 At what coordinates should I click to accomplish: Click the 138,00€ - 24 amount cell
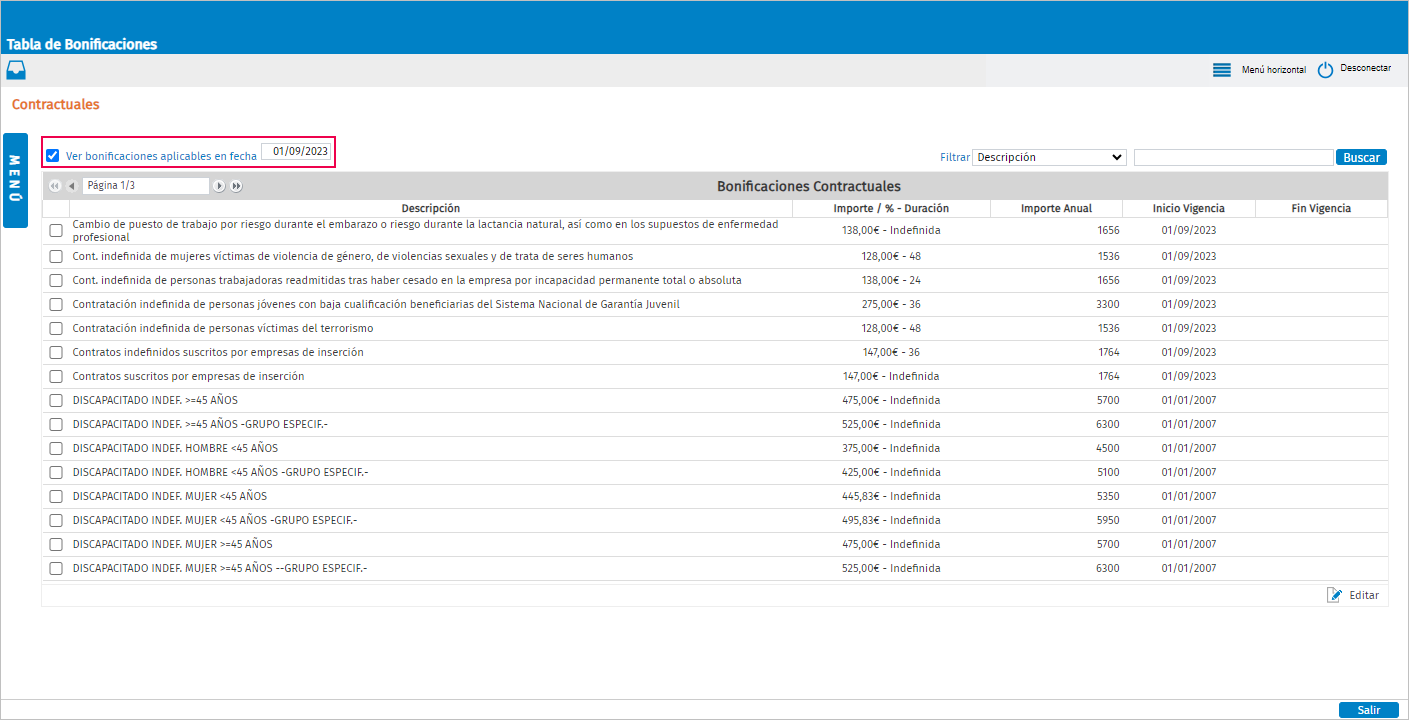891,281
